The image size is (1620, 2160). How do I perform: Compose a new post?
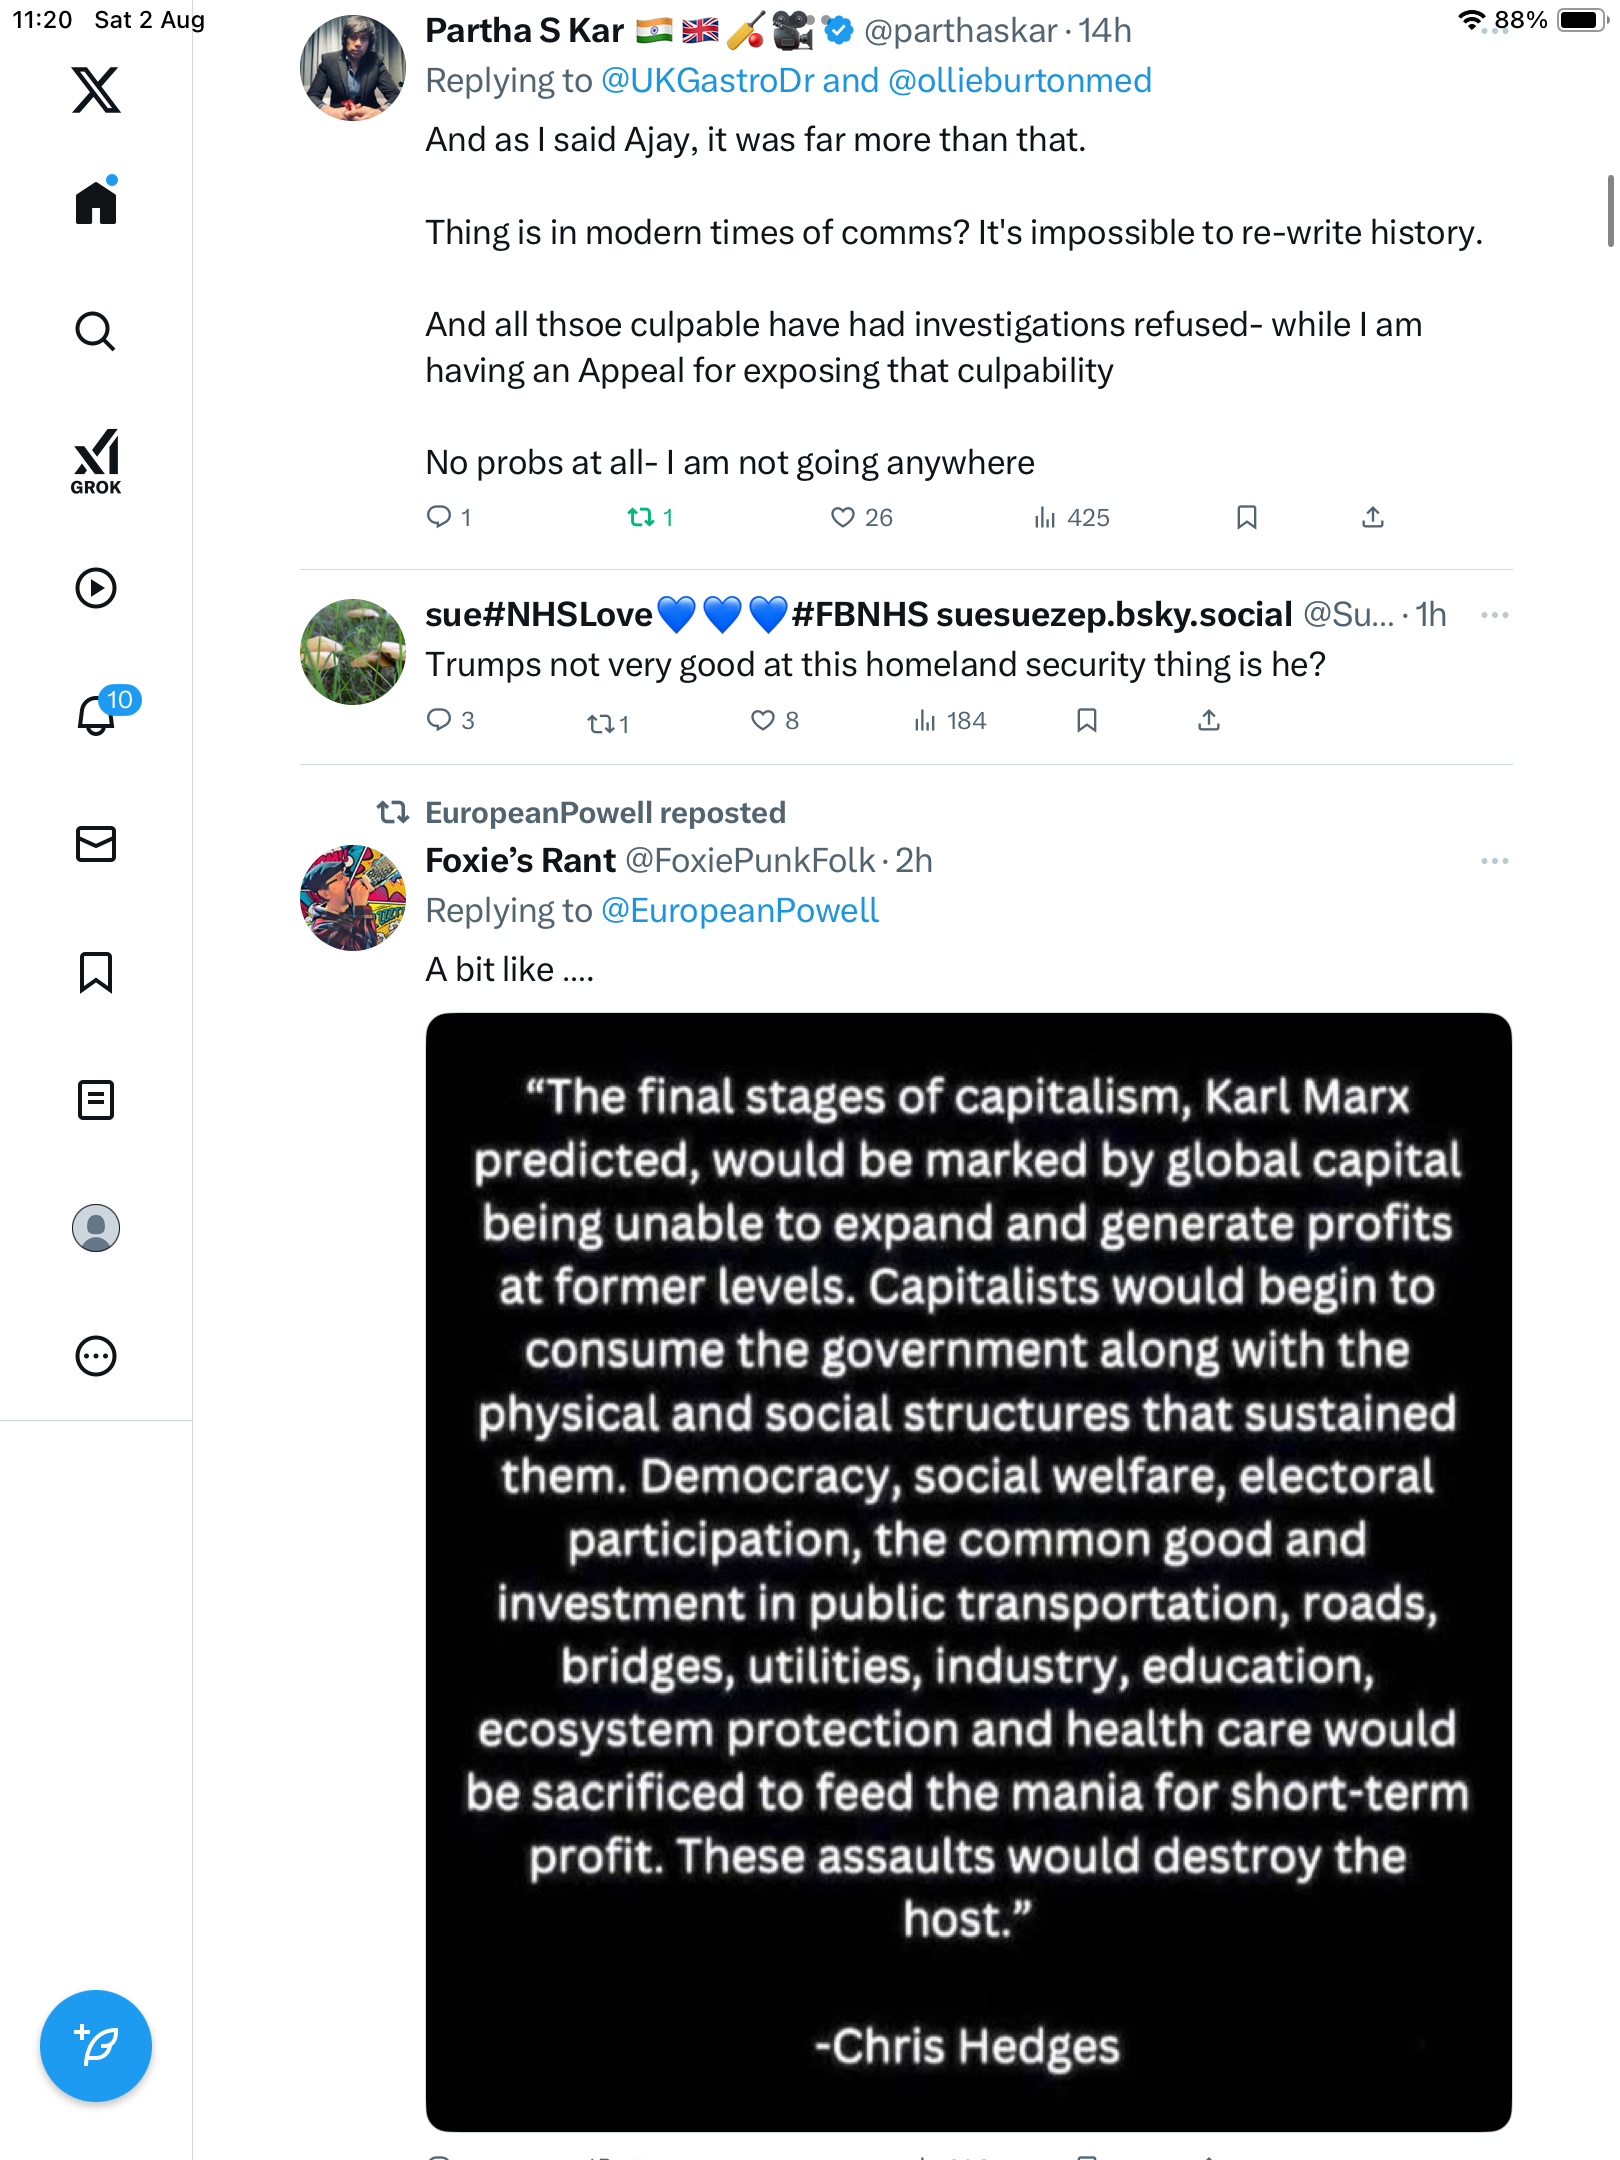96,2046
